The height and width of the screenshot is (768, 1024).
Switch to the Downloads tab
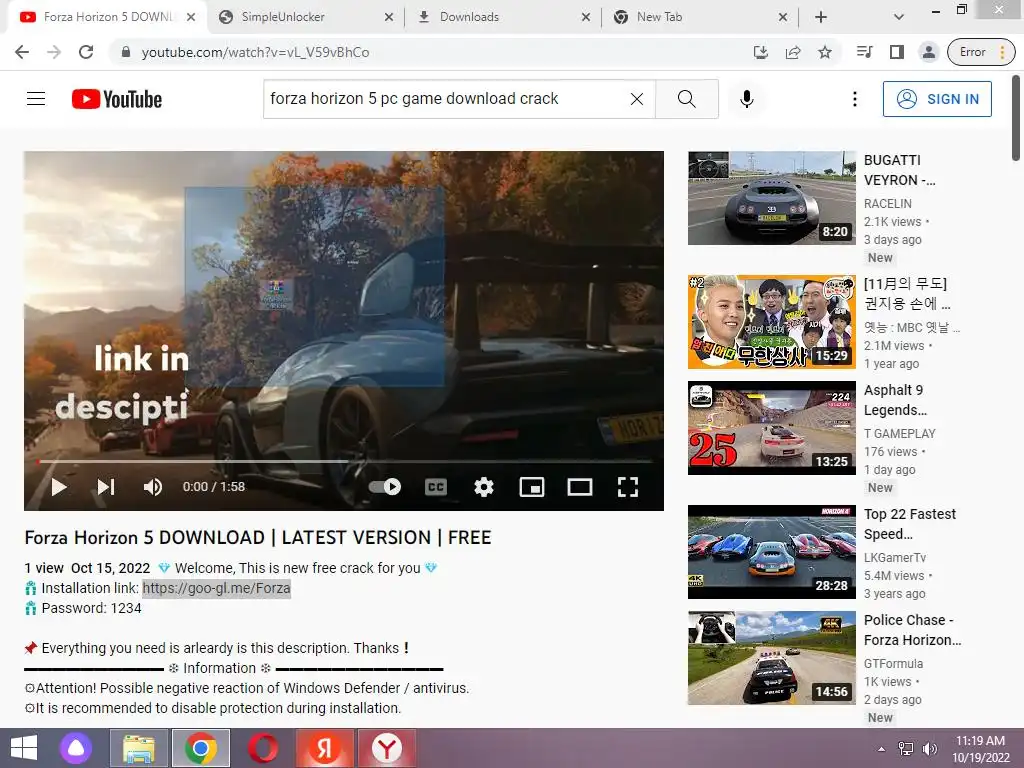tap(469, 17)
